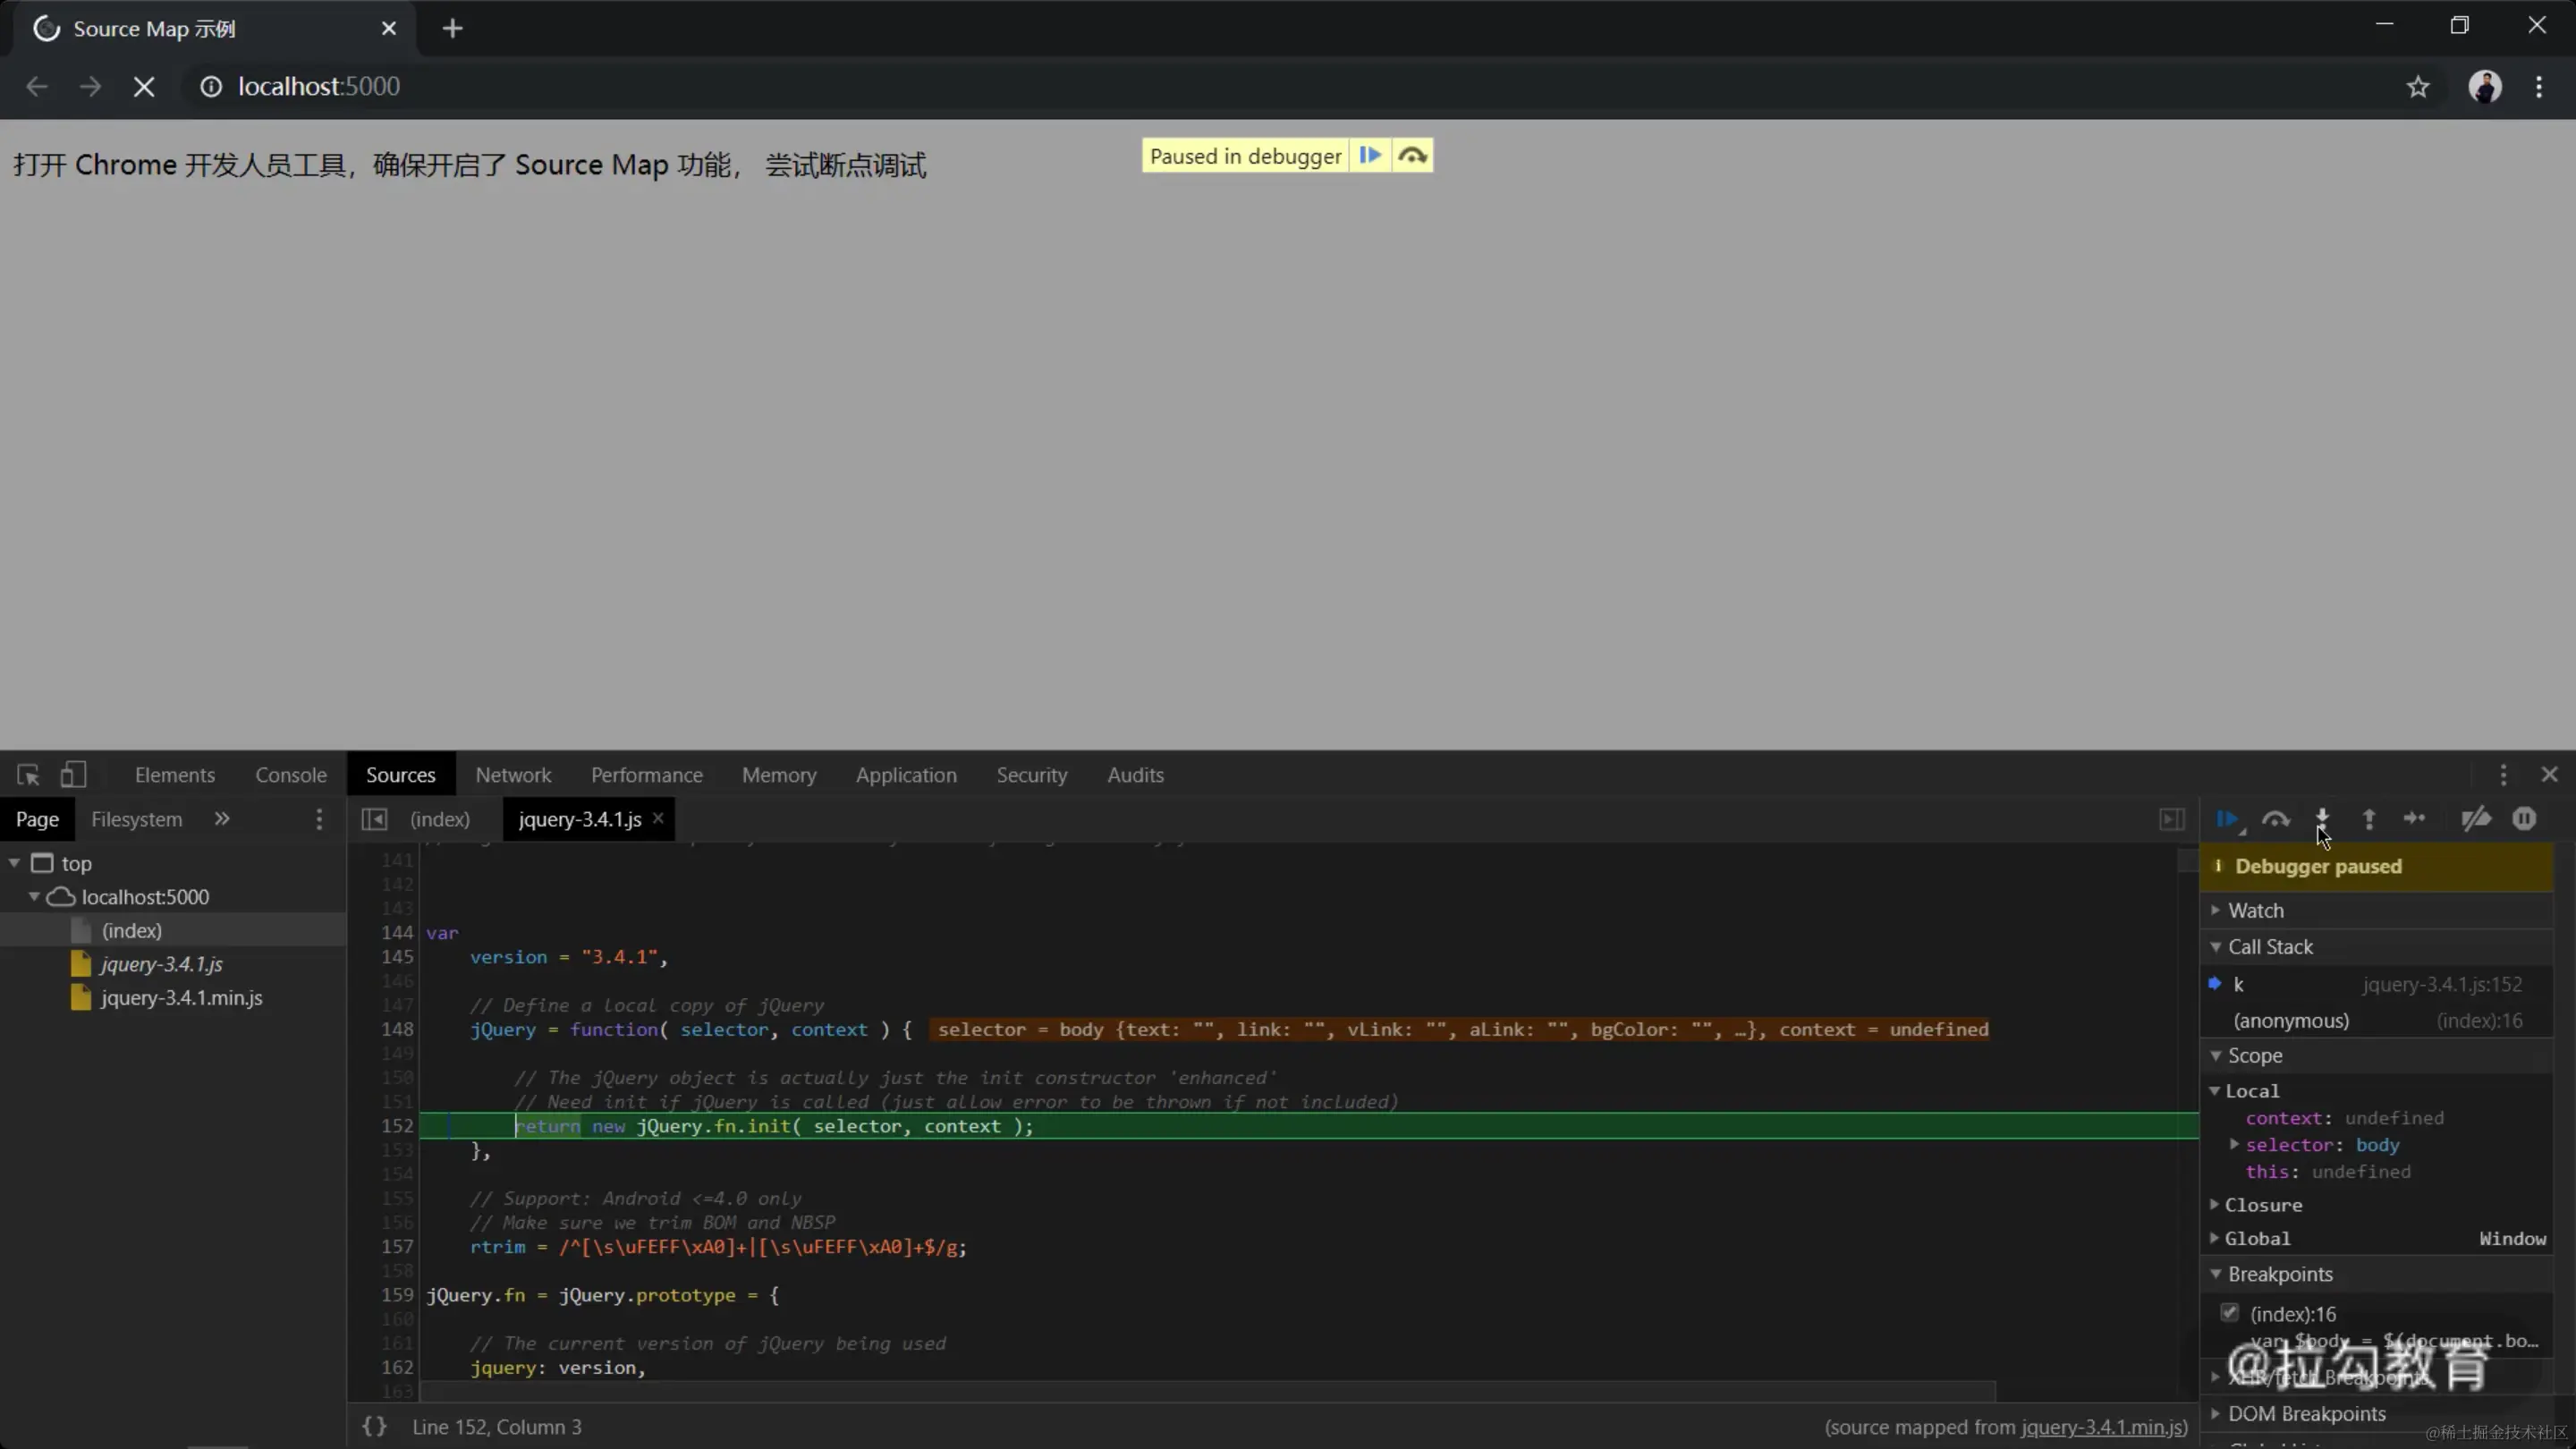Collapse the Local scope

(x=2214, y=1090)
